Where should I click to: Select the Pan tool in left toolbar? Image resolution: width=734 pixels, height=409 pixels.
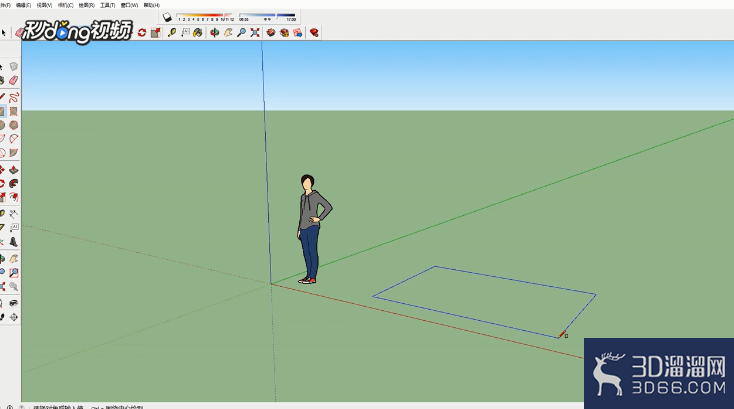(14, 258)
